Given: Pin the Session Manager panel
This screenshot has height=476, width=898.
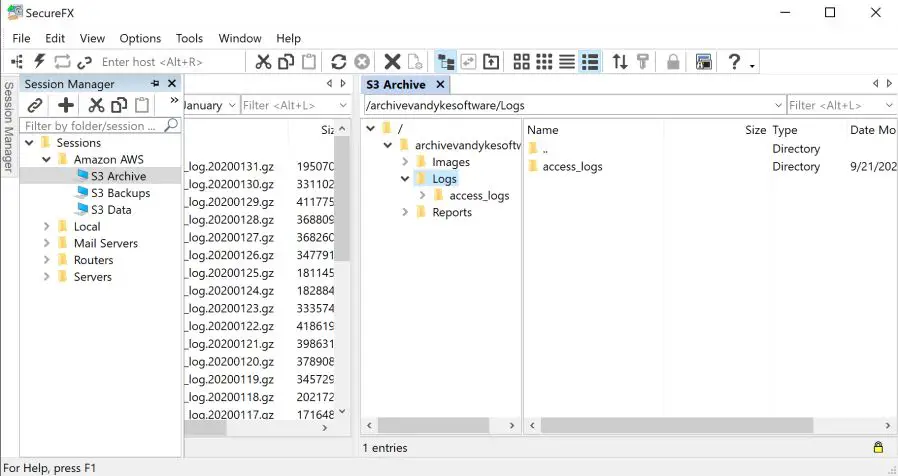Looking at the screenshot, I should click(155, 84).
